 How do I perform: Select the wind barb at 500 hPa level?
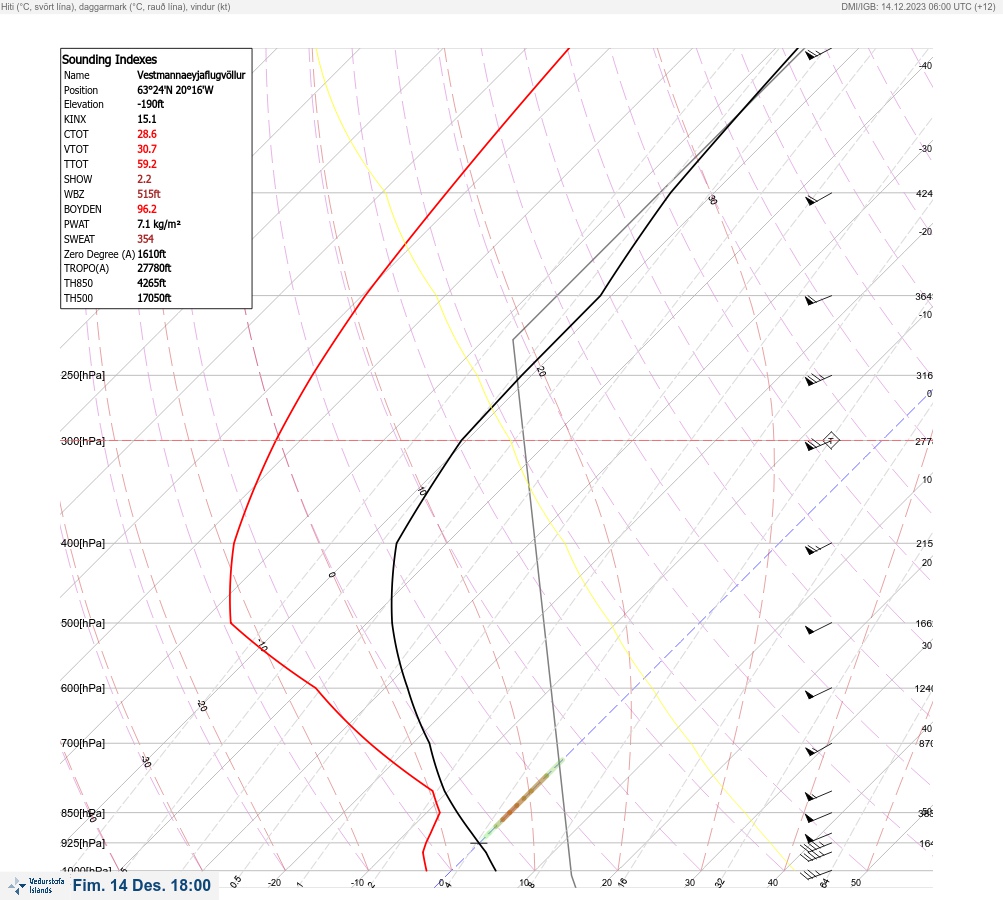click(x=818, y=628)
